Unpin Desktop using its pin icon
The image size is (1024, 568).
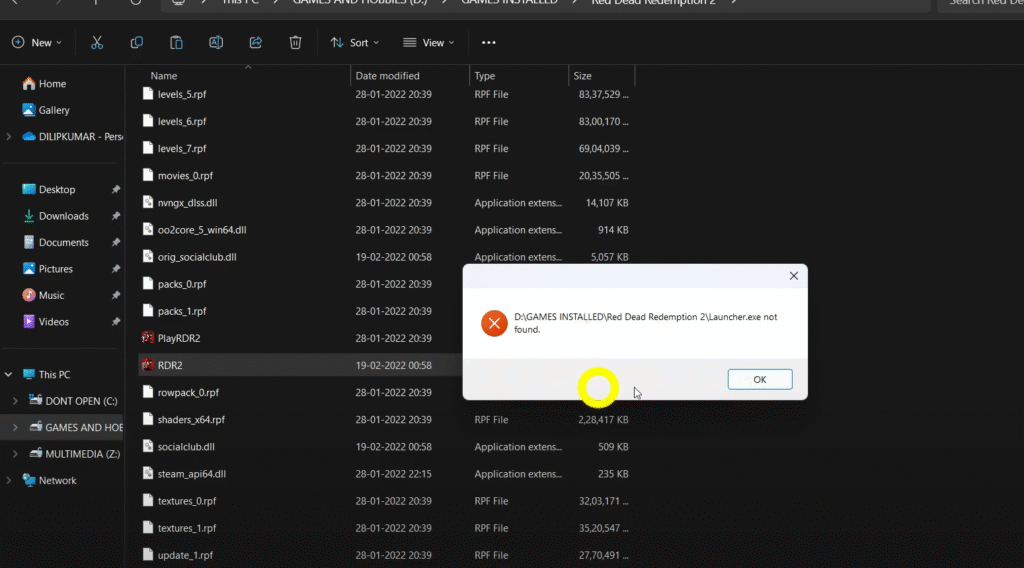[116, 189]
